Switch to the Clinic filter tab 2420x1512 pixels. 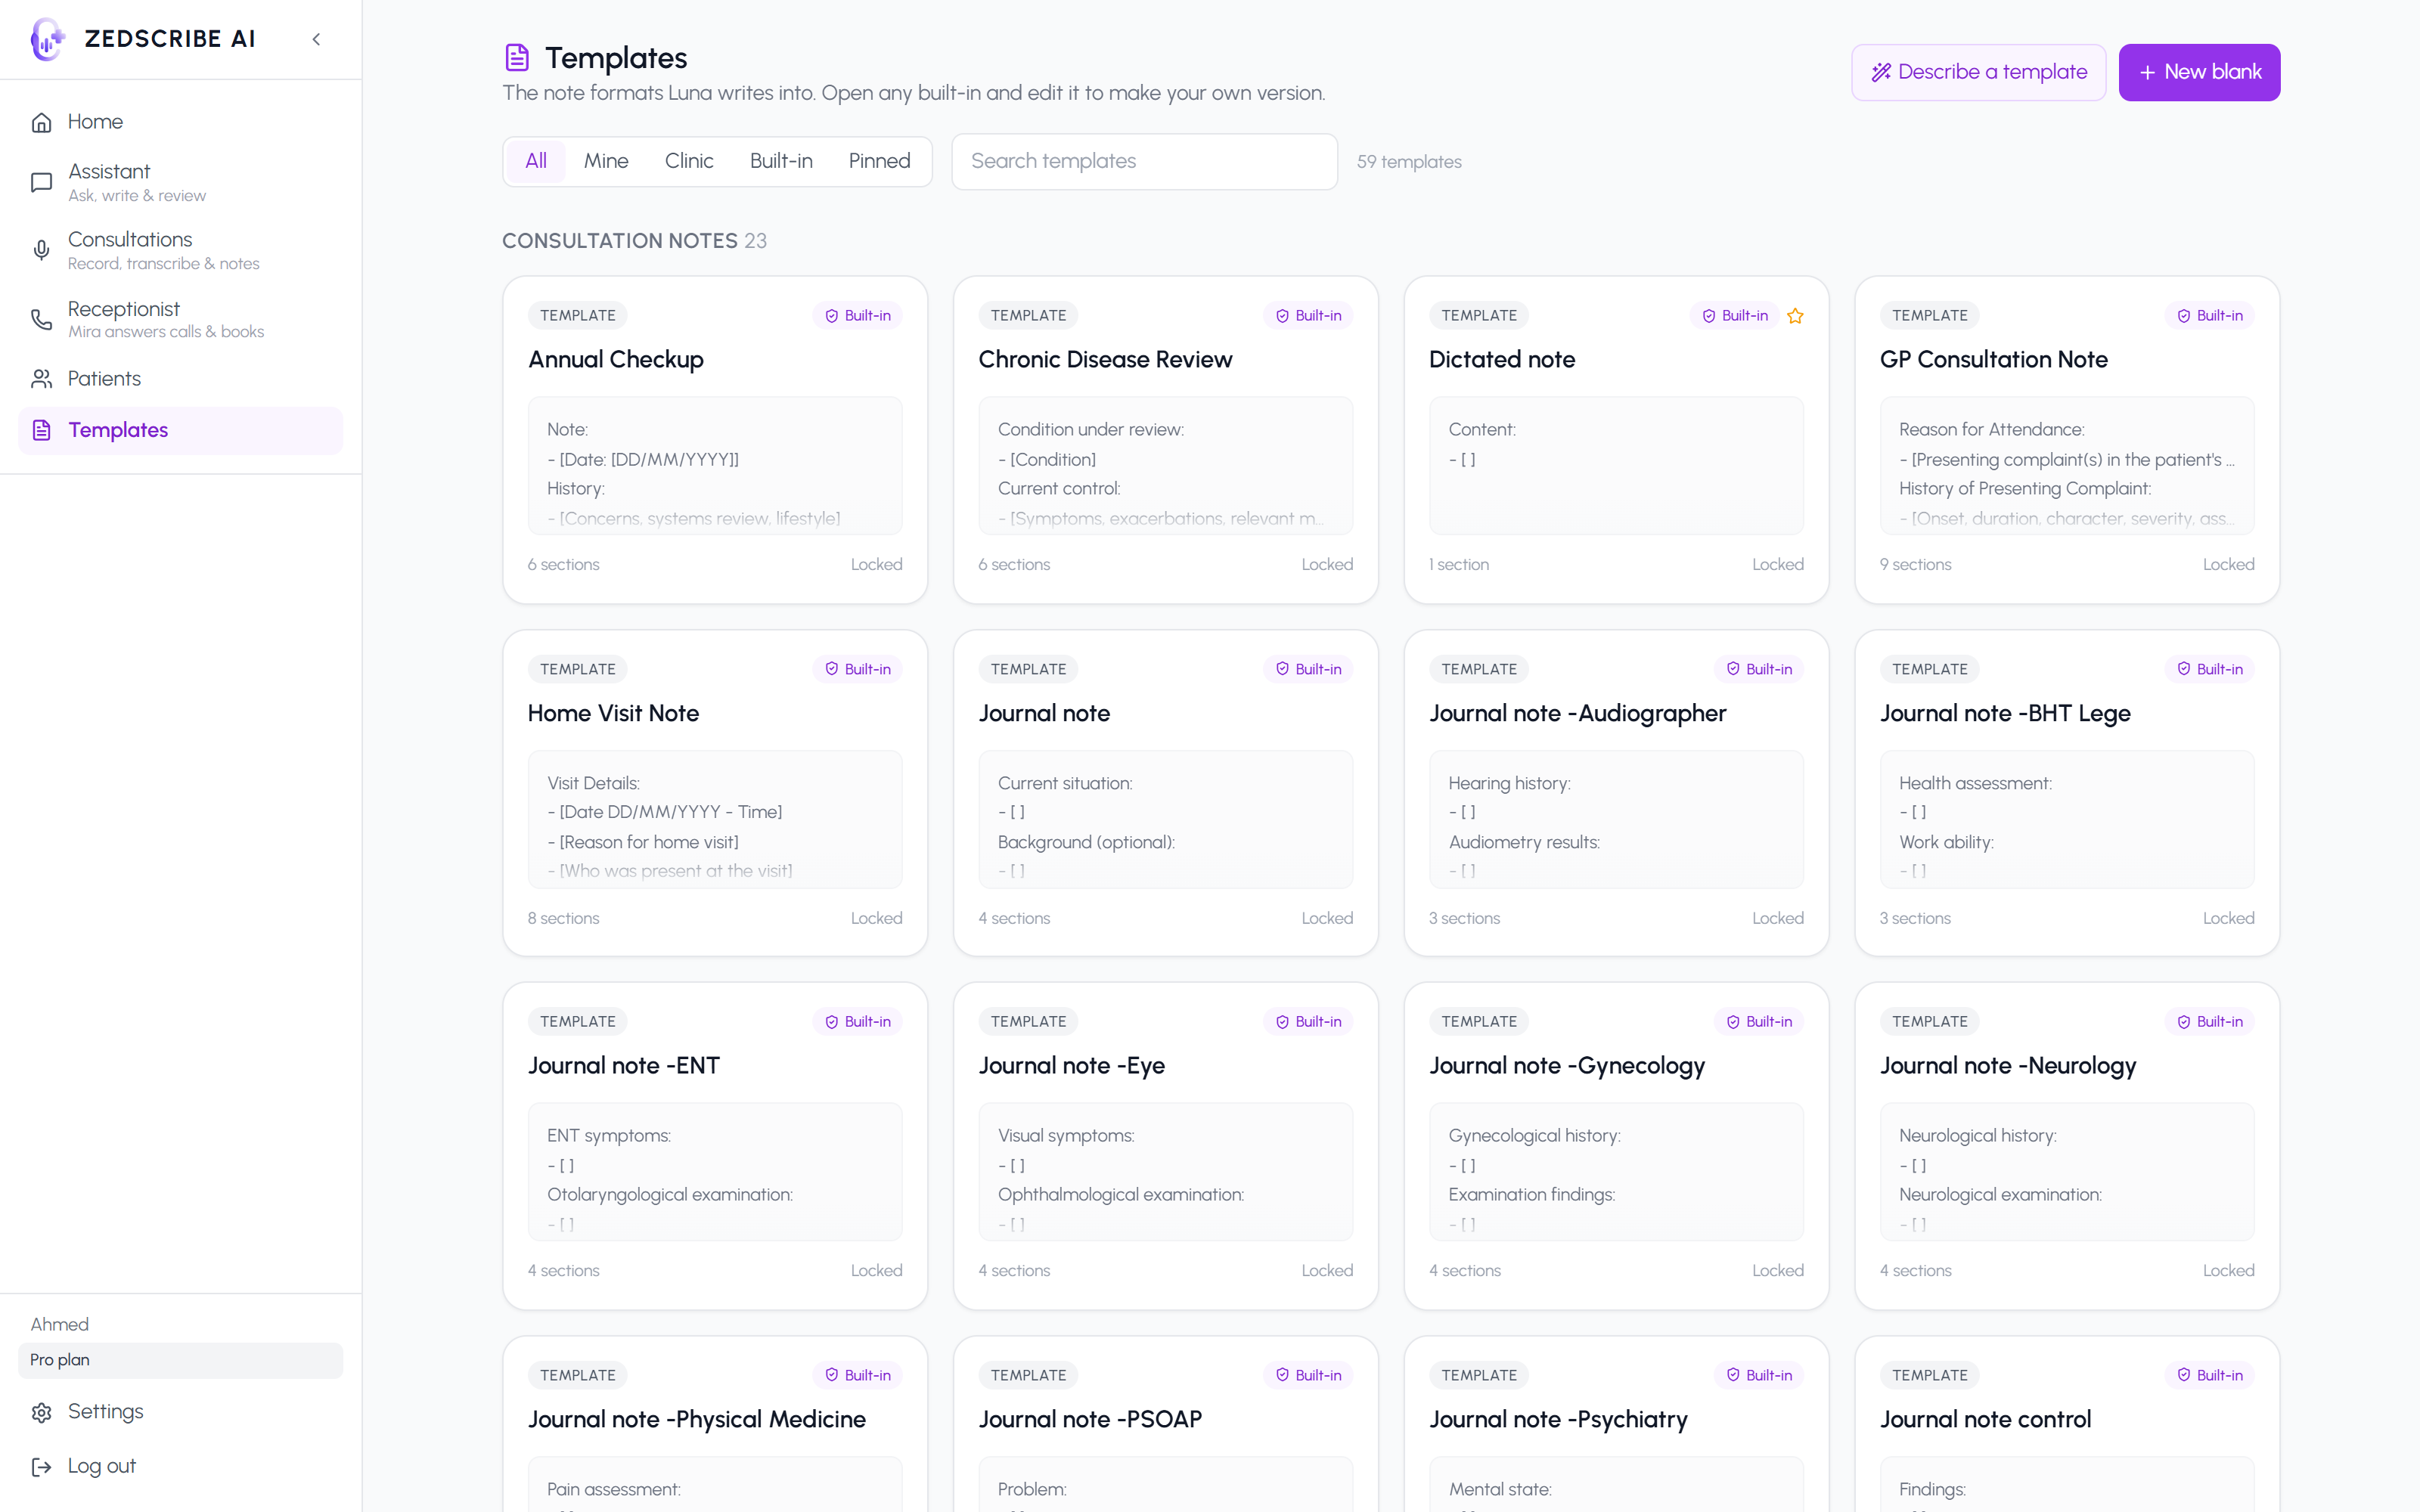click(689, 161)
